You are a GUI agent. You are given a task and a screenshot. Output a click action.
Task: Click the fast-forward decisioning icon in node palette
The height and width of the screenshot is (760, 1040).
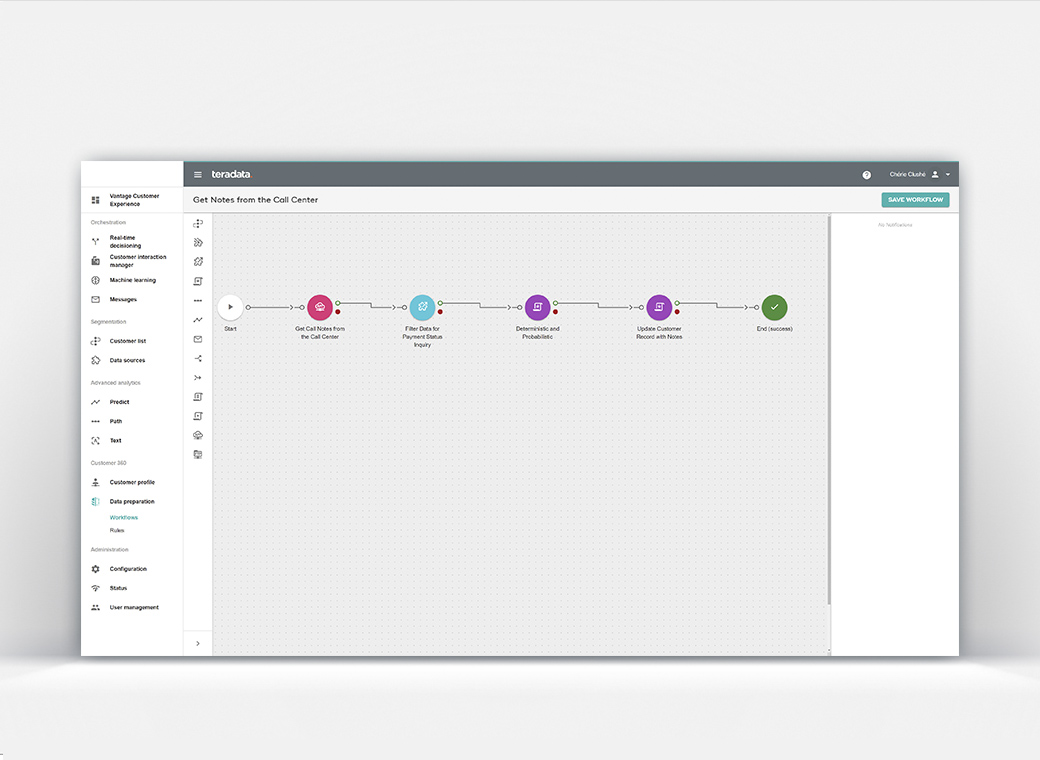197,242
